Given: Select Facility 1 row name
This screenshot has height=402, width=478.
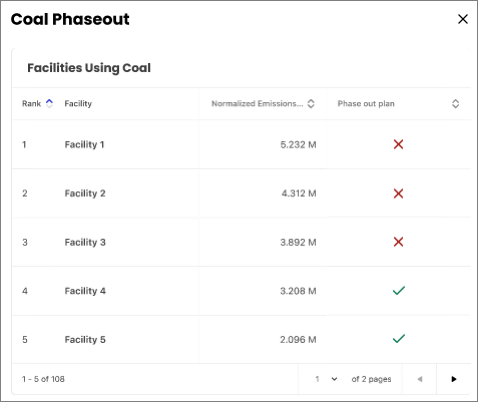Looking at the screenshot, I should 84,145.
